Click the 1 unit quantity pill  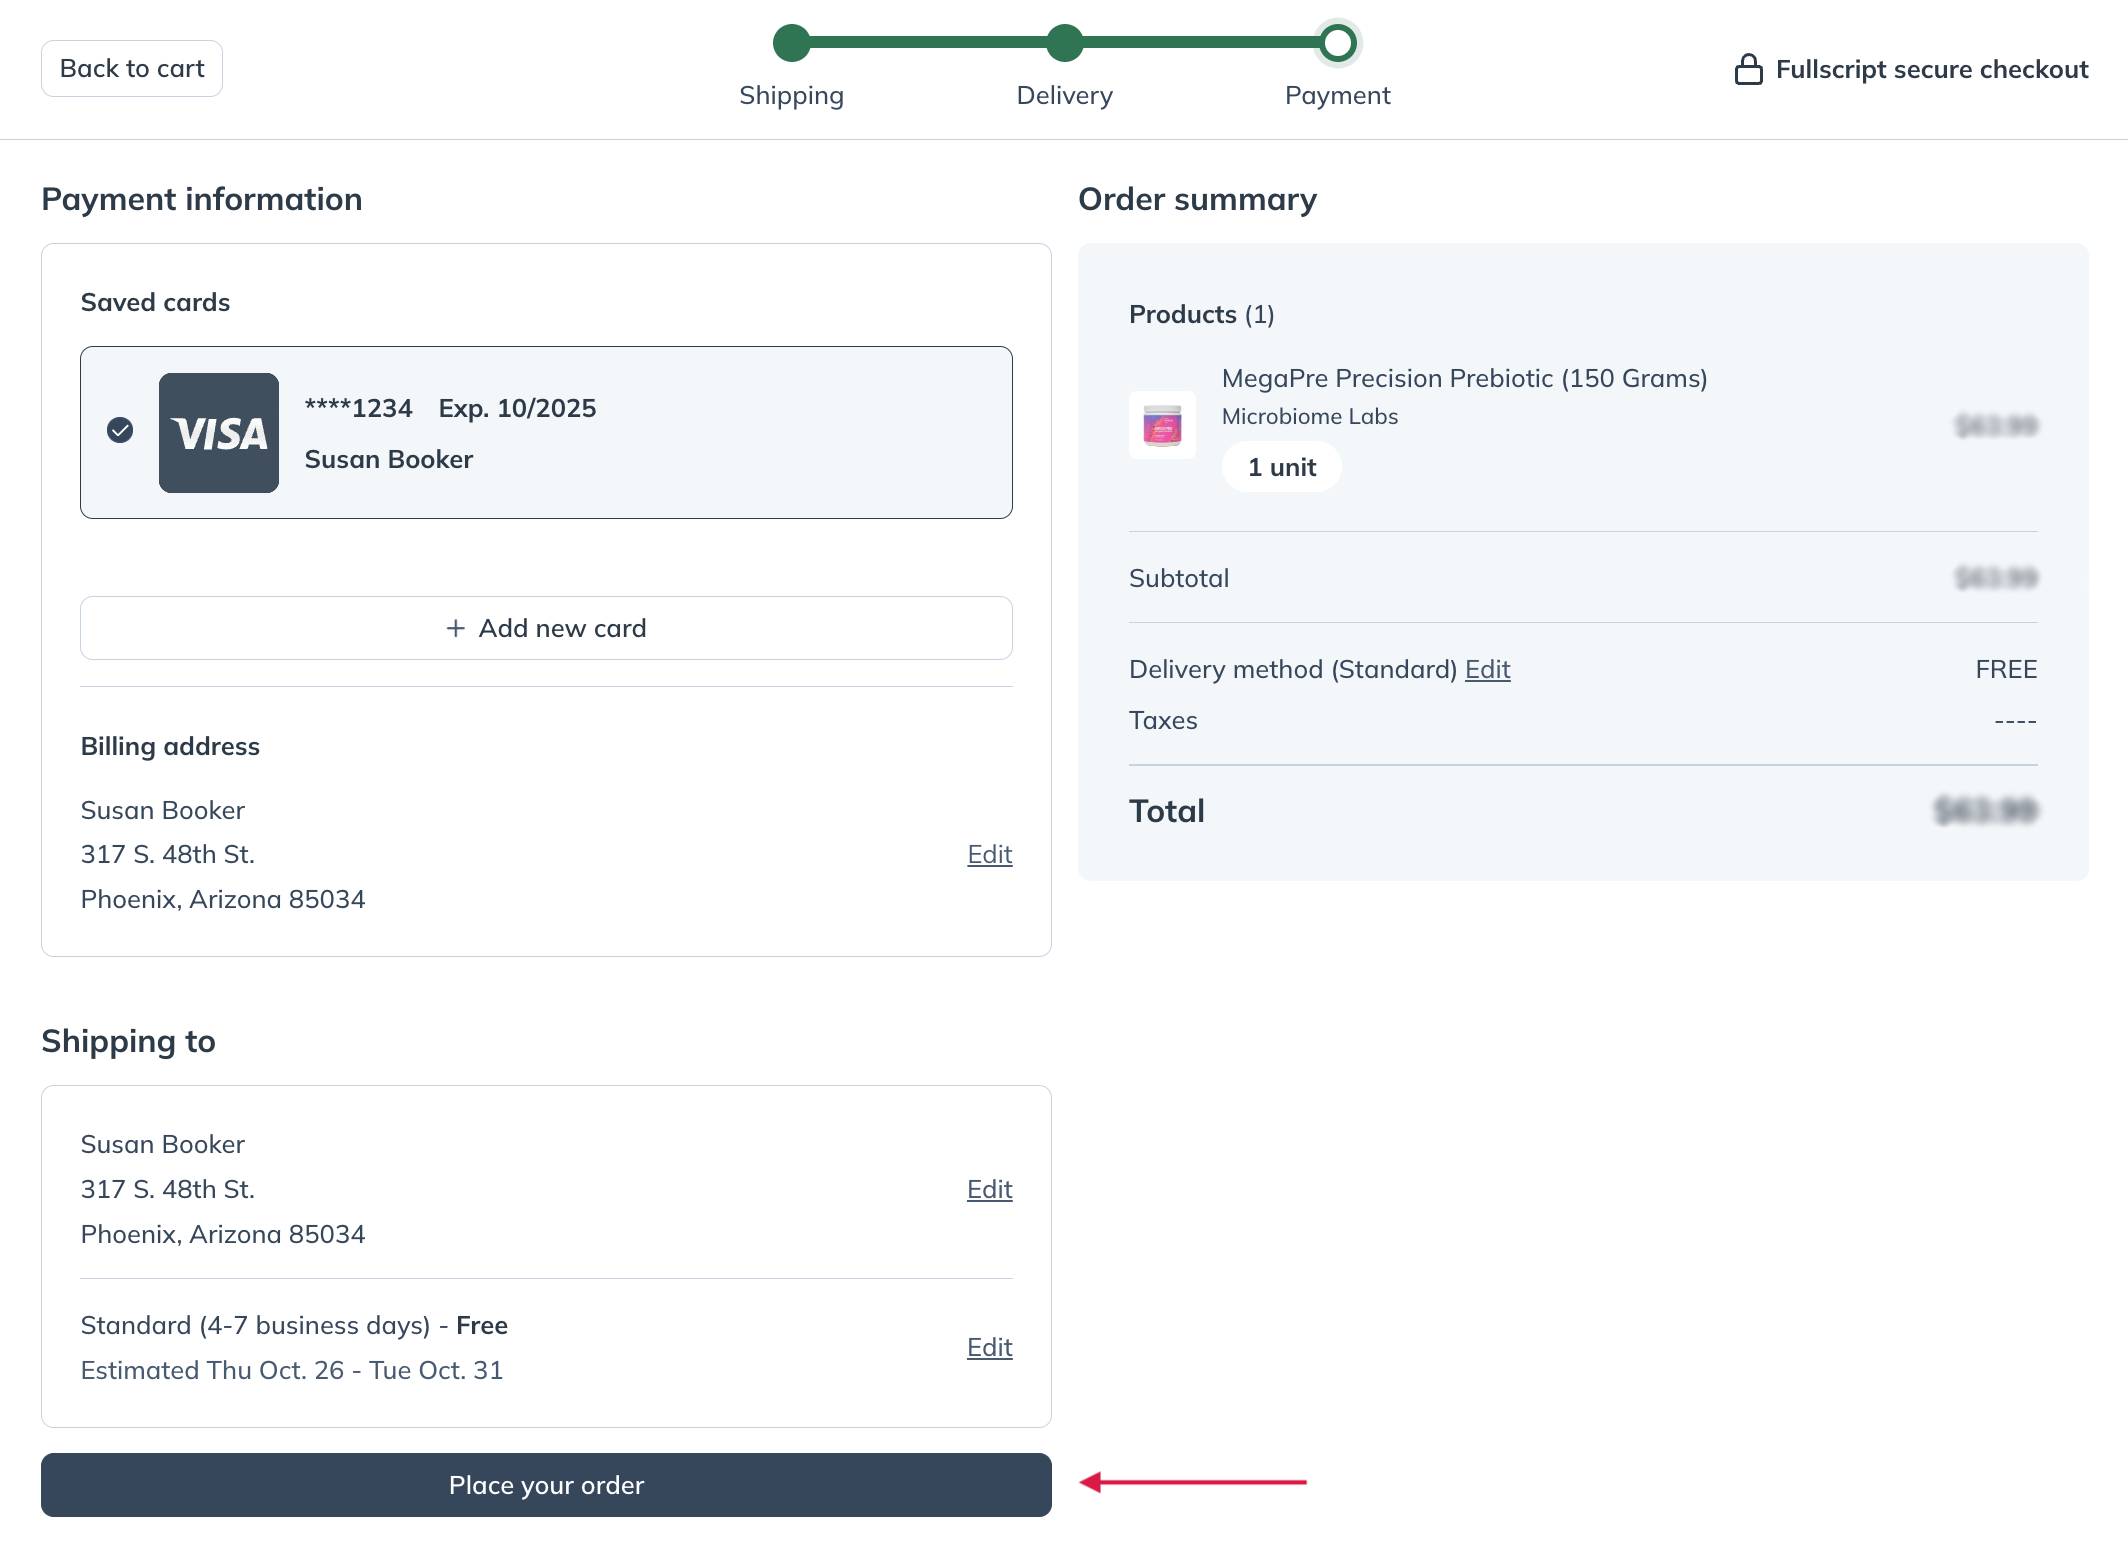coord(1282,467)
